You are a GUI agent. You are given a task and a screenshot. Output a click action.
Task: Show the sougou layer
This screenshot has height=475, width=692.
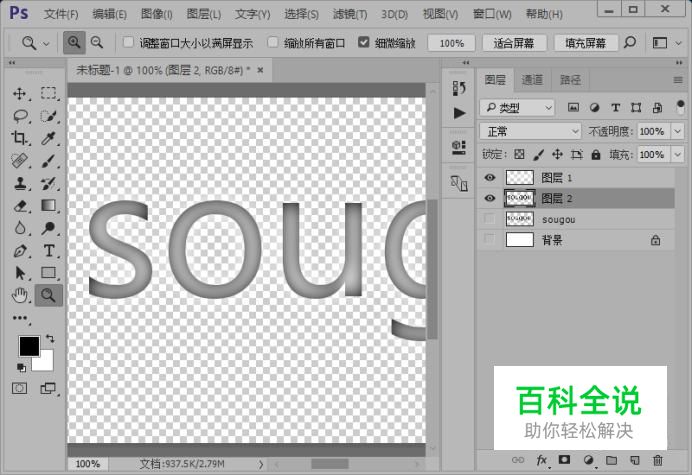[489, 219]
